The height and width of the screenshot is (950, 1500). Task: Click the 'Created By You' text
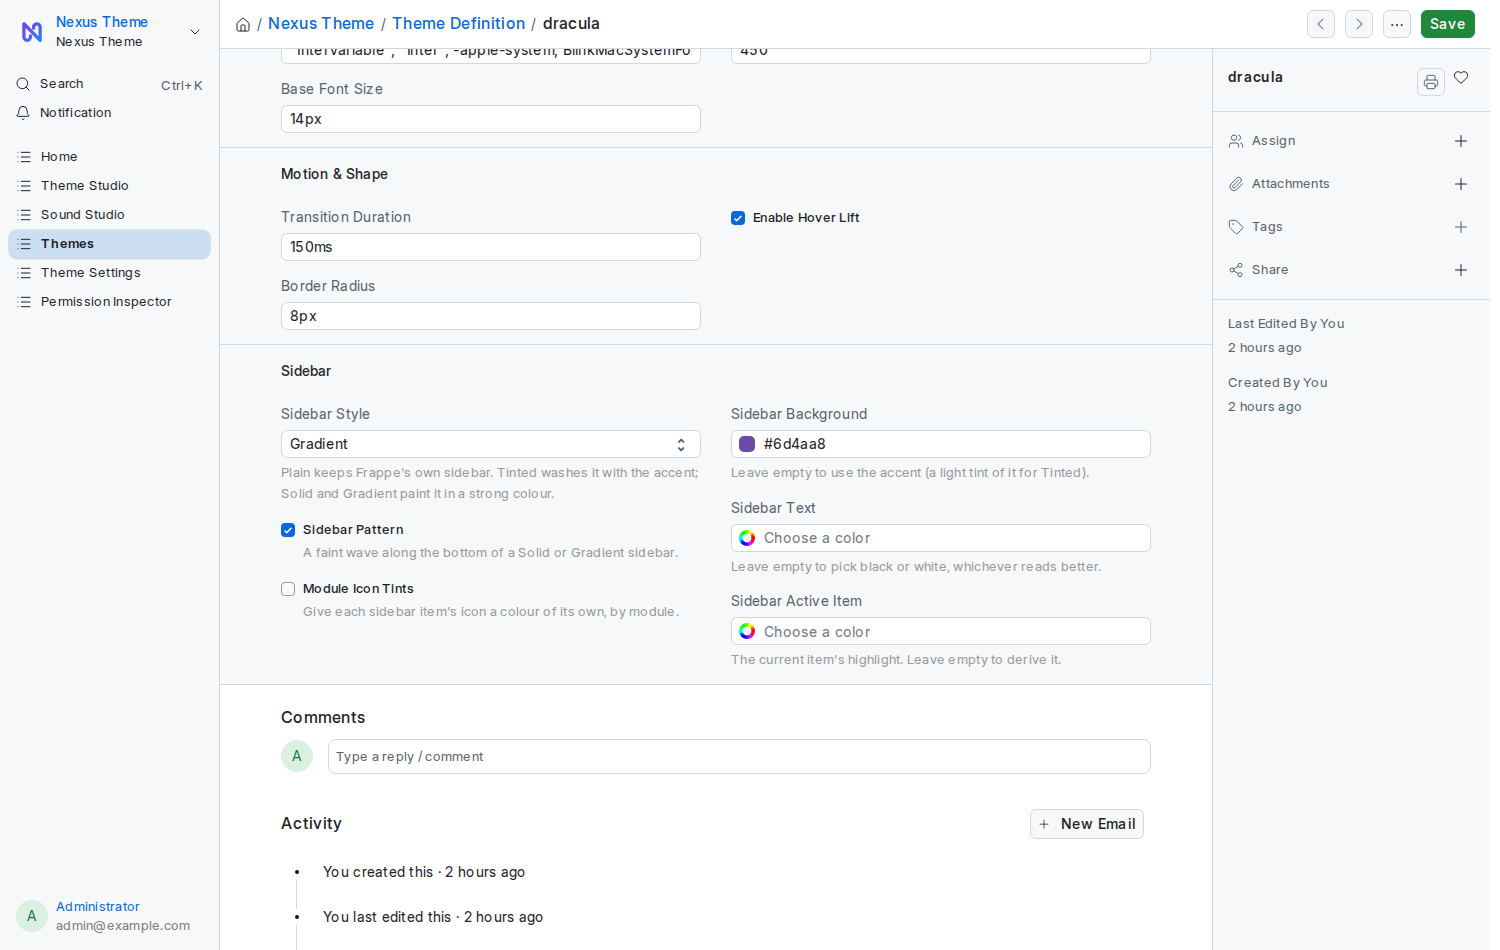point(1278,383)
